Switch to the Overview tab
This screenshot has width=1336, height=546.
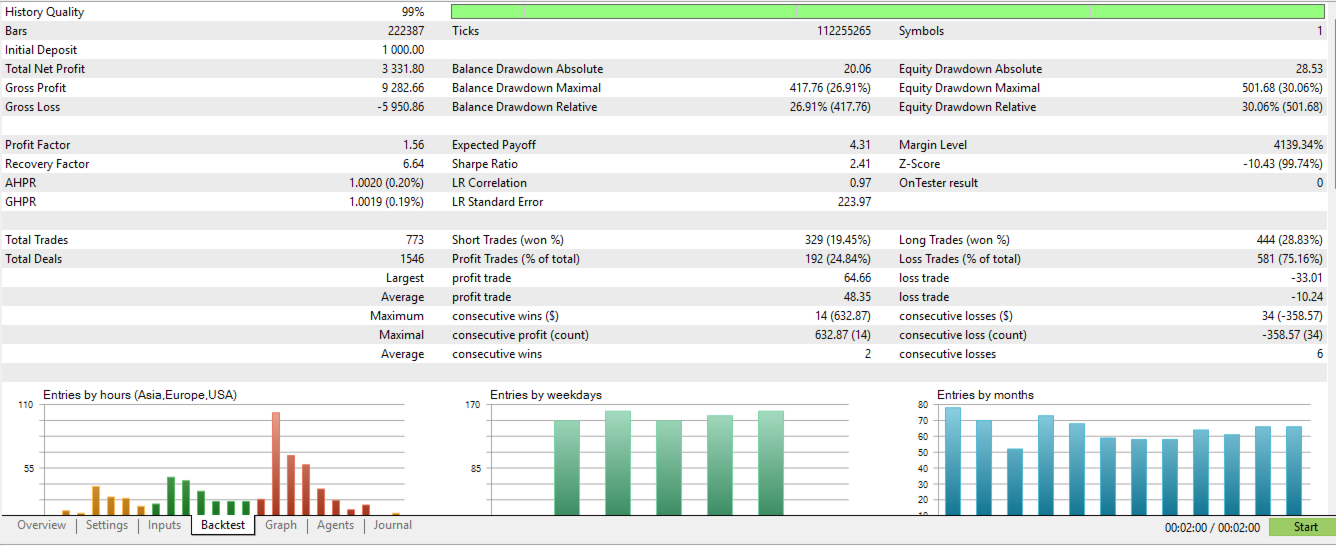tap(41, 525)
